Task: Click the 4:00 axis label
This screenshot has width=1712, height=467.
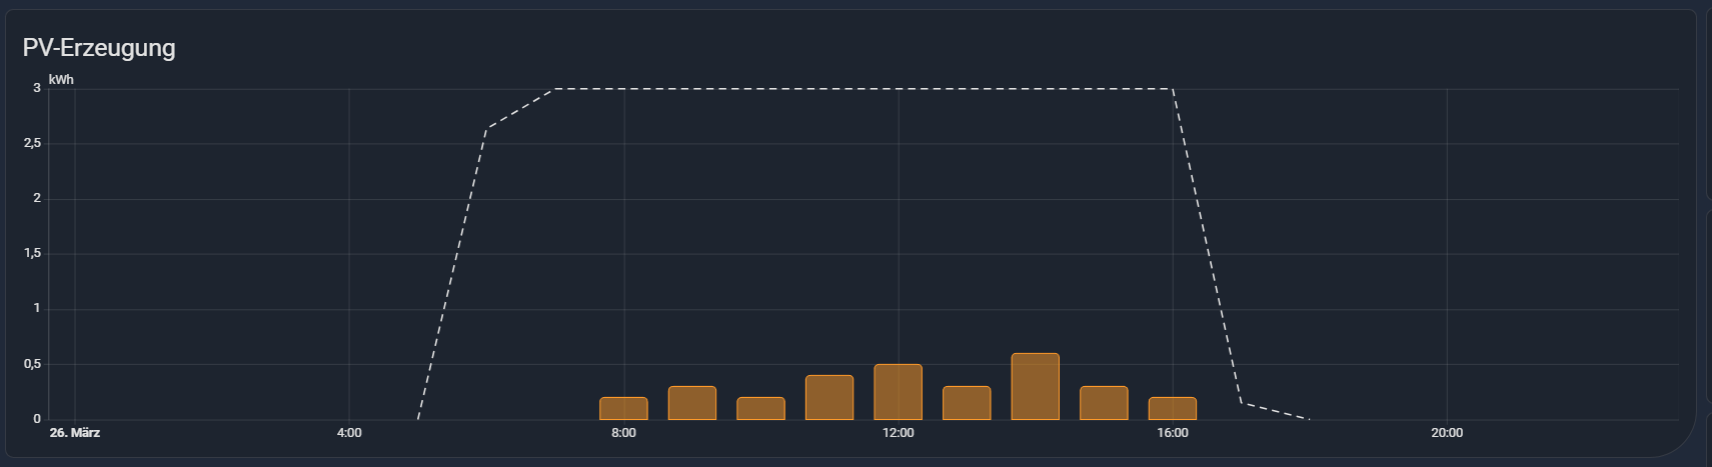Action: pos(349,433)
